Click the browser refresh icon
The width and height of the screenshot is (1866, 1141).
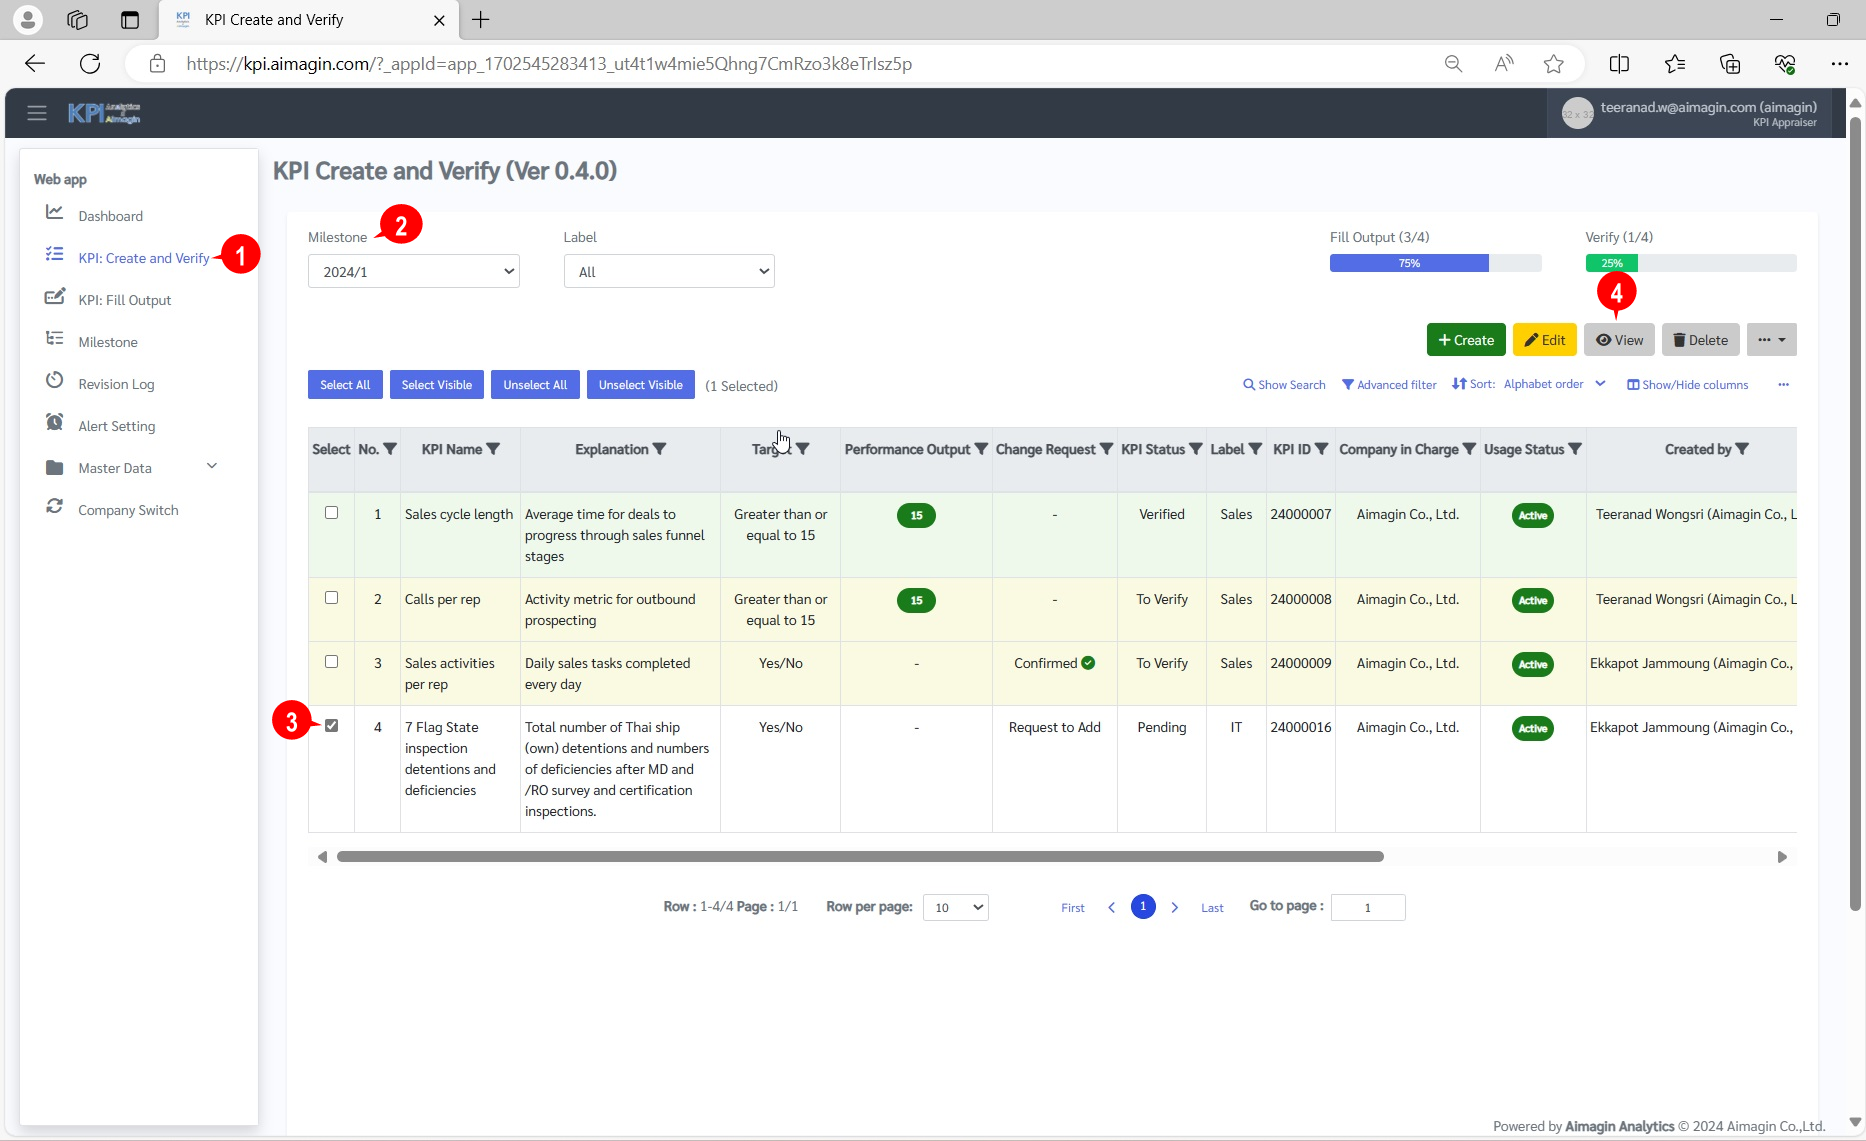pos(90,64)
